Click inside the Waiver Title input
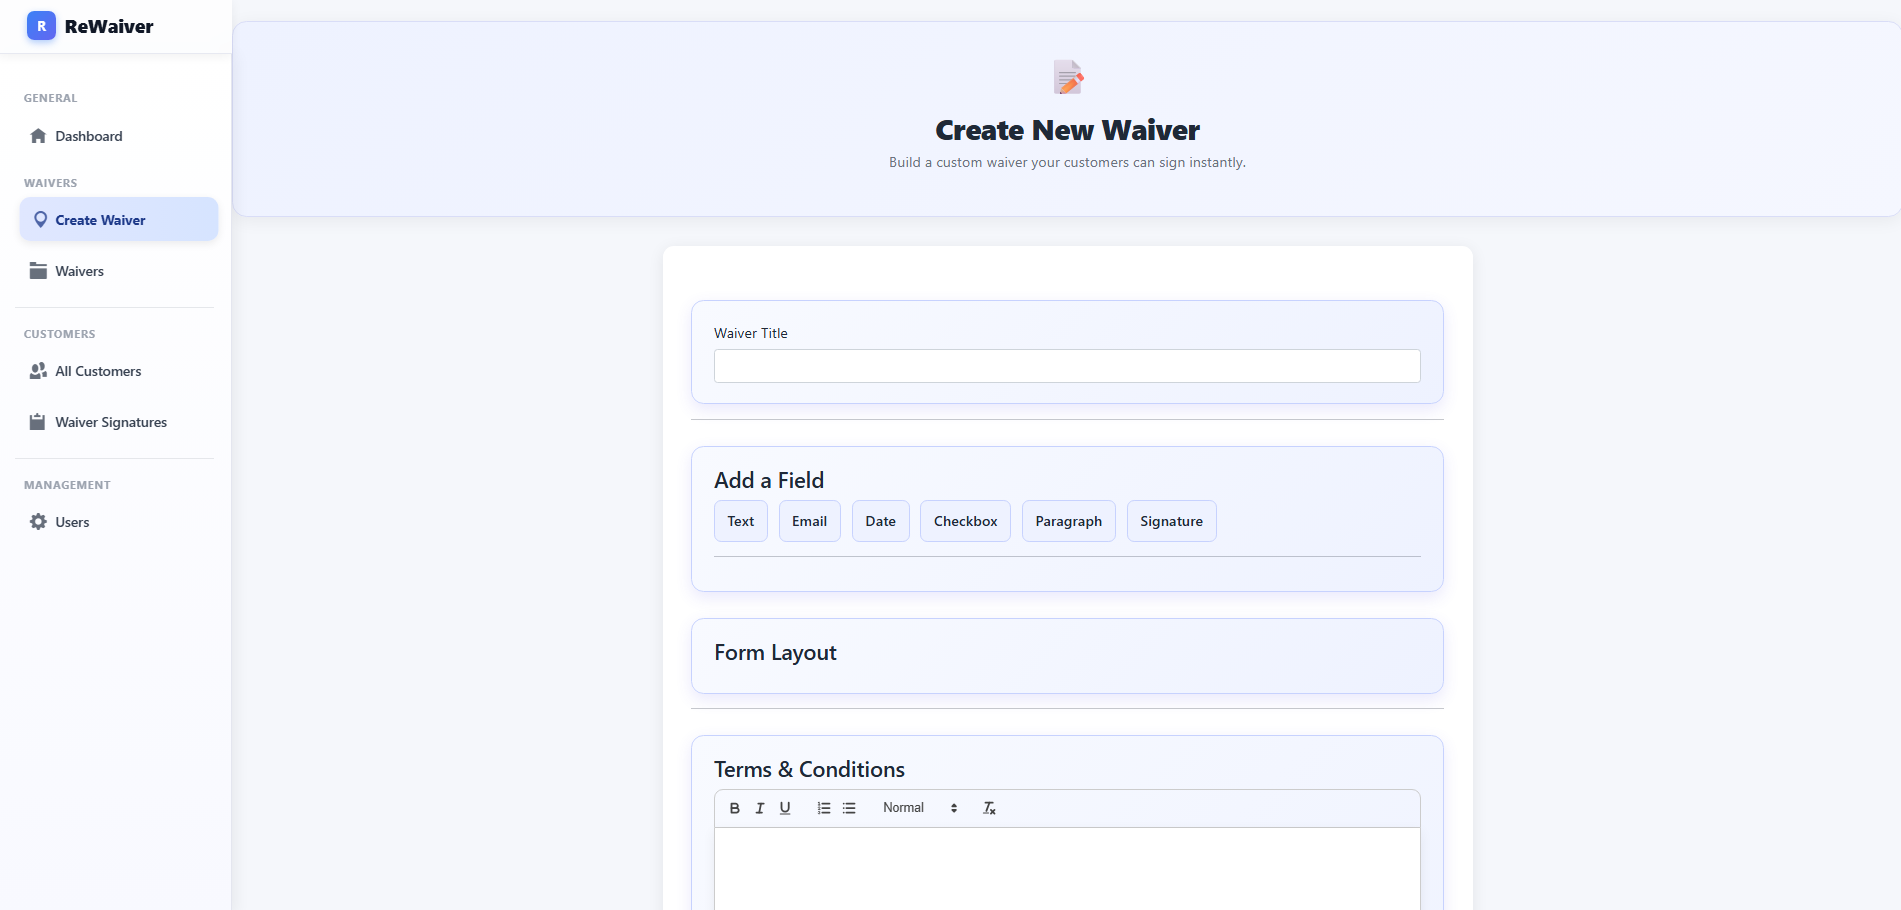The image size is (1901, 910). click(1066, 366)
